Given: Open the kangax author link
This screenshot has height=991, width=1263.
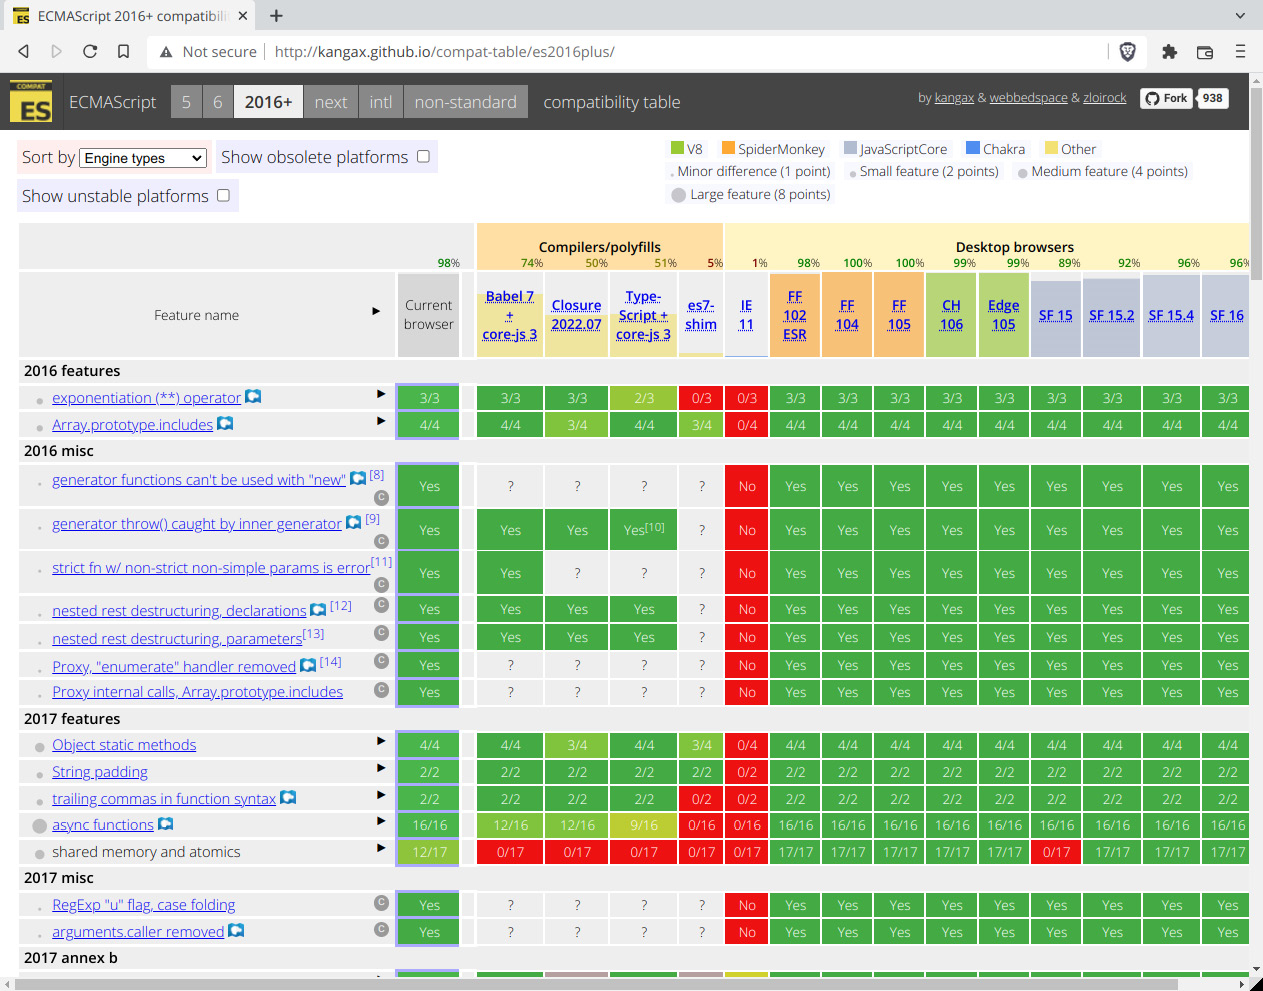Looking at the screenshot, I should click(x=953, y=97).
